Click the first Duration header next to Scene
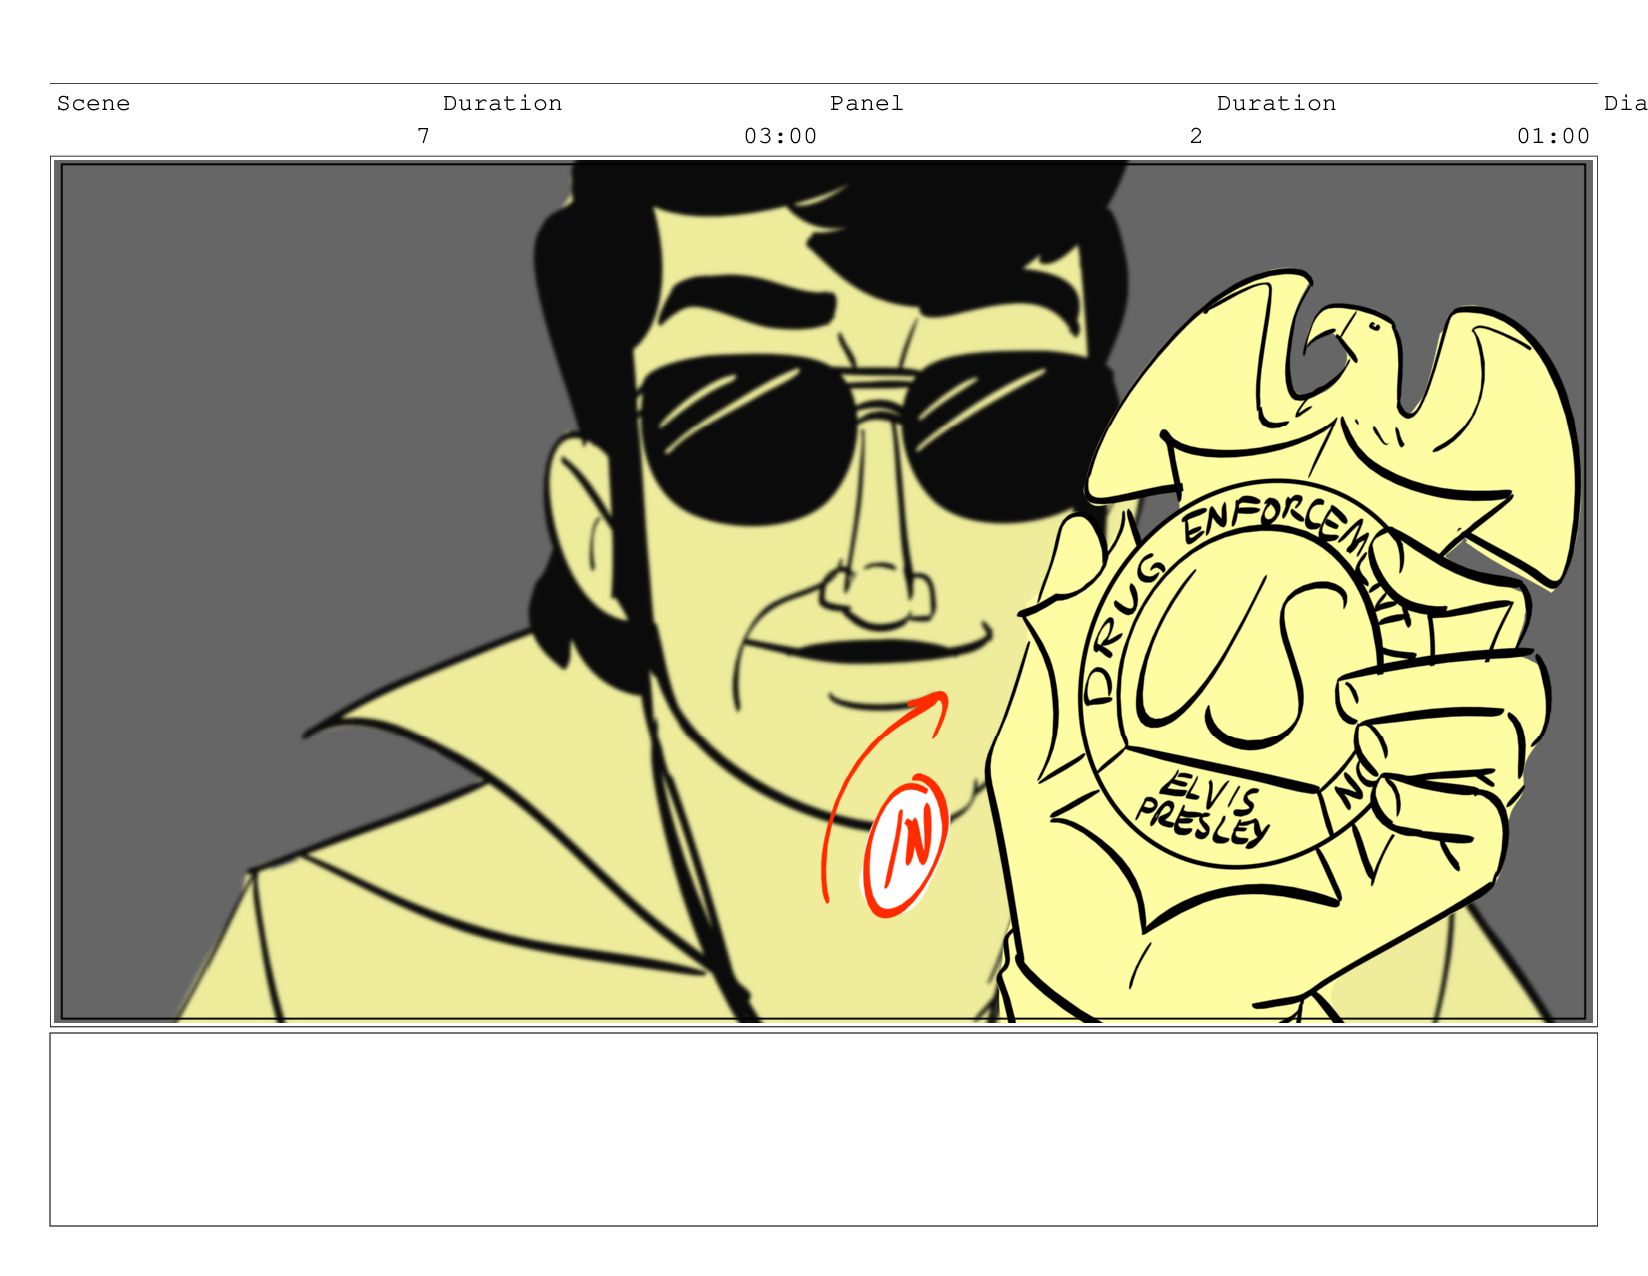1648x1276 pixels. pos(502,103)
